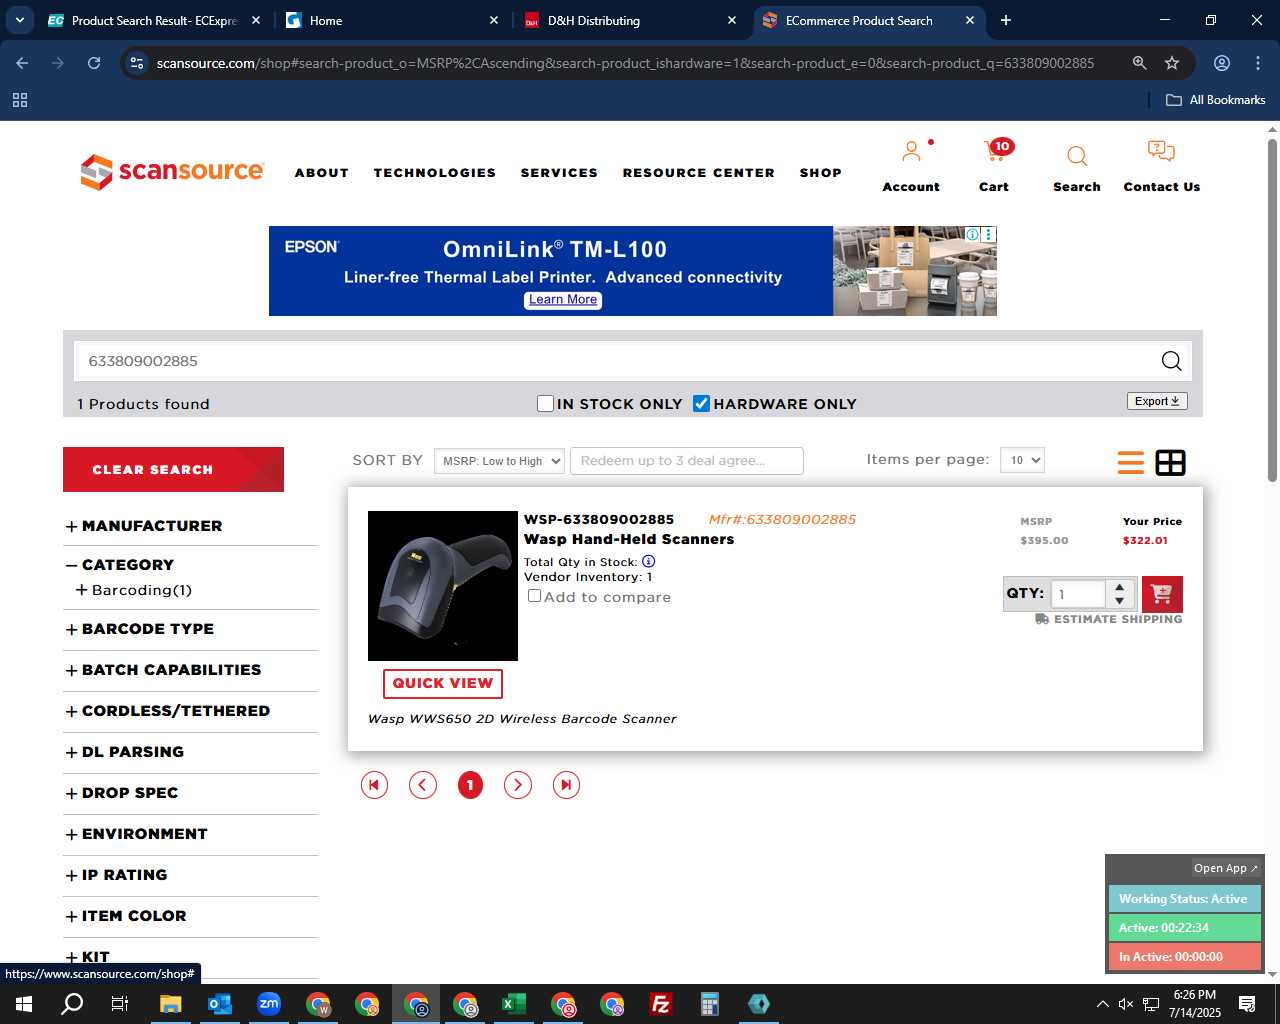Open the SHOP menu

(821, 173)
